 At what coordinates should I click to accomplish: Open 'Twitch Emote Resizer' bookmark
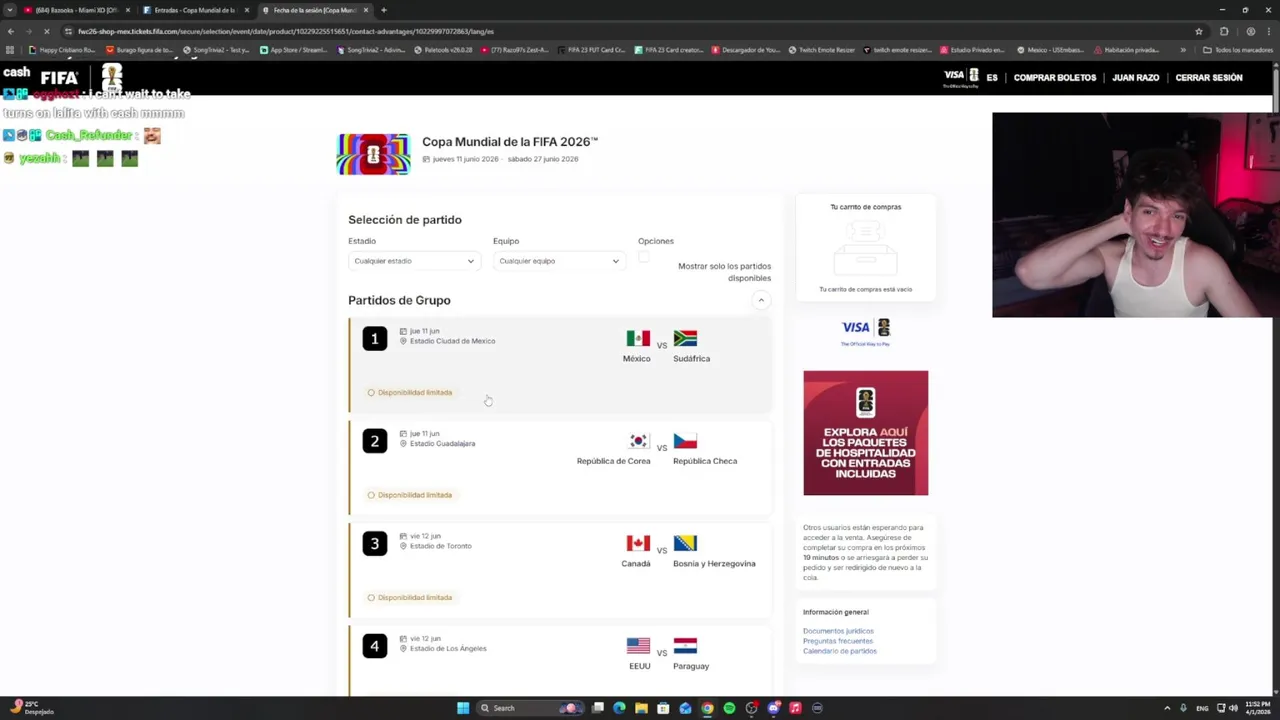coord(822,50)
